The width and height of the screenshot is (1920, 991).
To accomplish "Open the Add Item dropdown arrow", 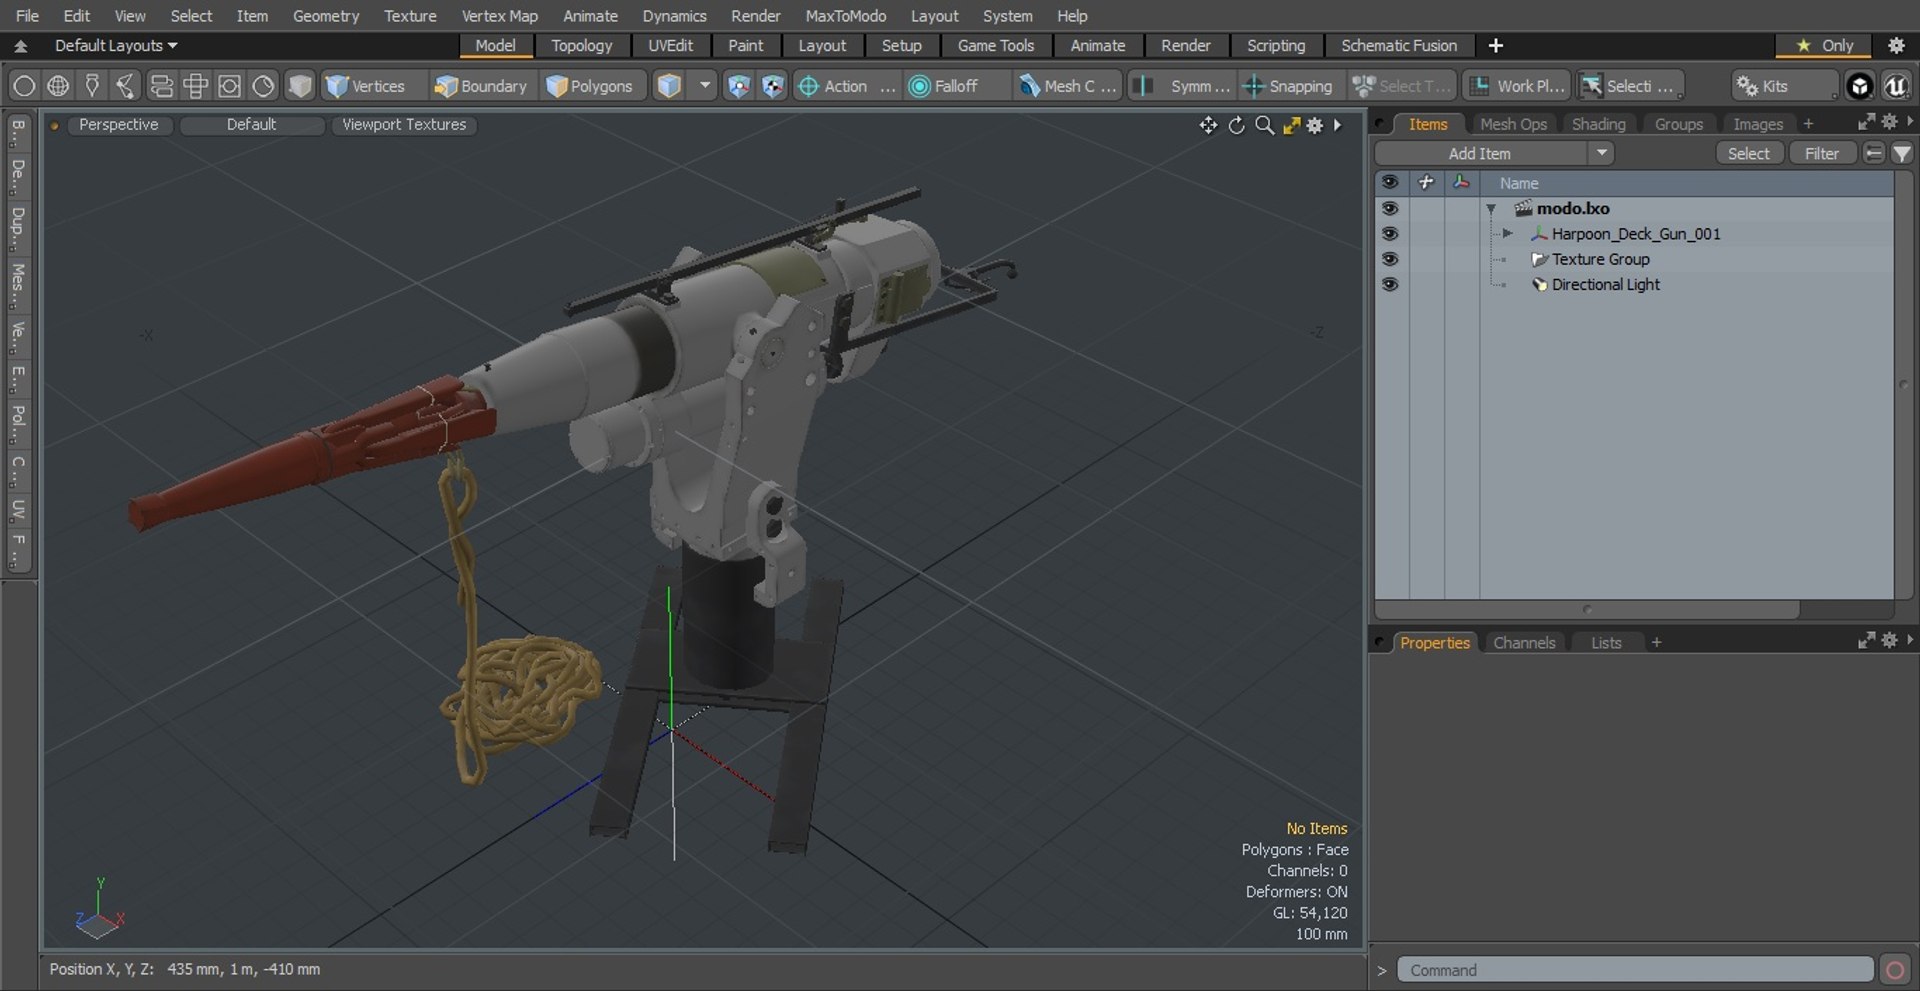I will pos(1602,153).
